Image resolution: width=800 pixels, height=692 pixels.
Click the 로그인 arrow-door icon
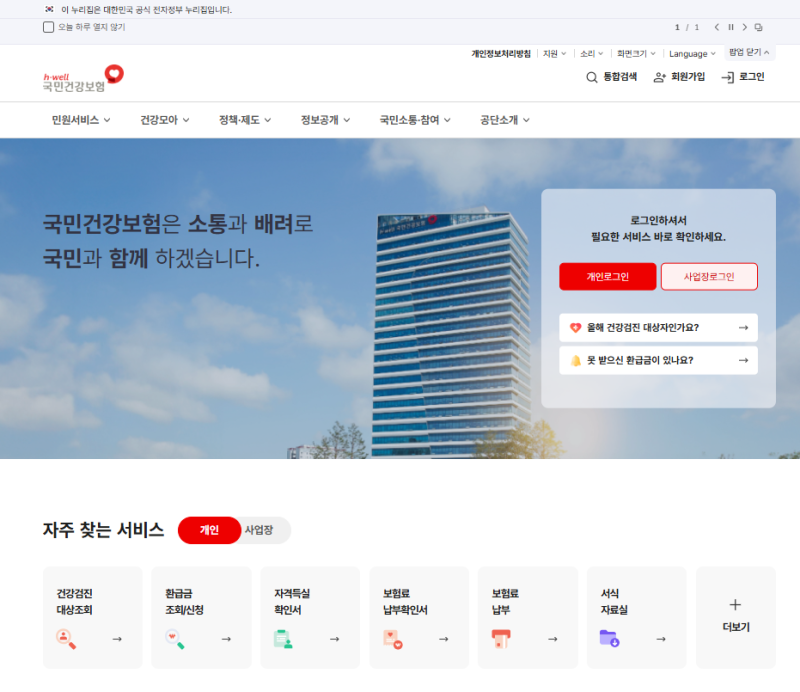(x=728, y=77)
